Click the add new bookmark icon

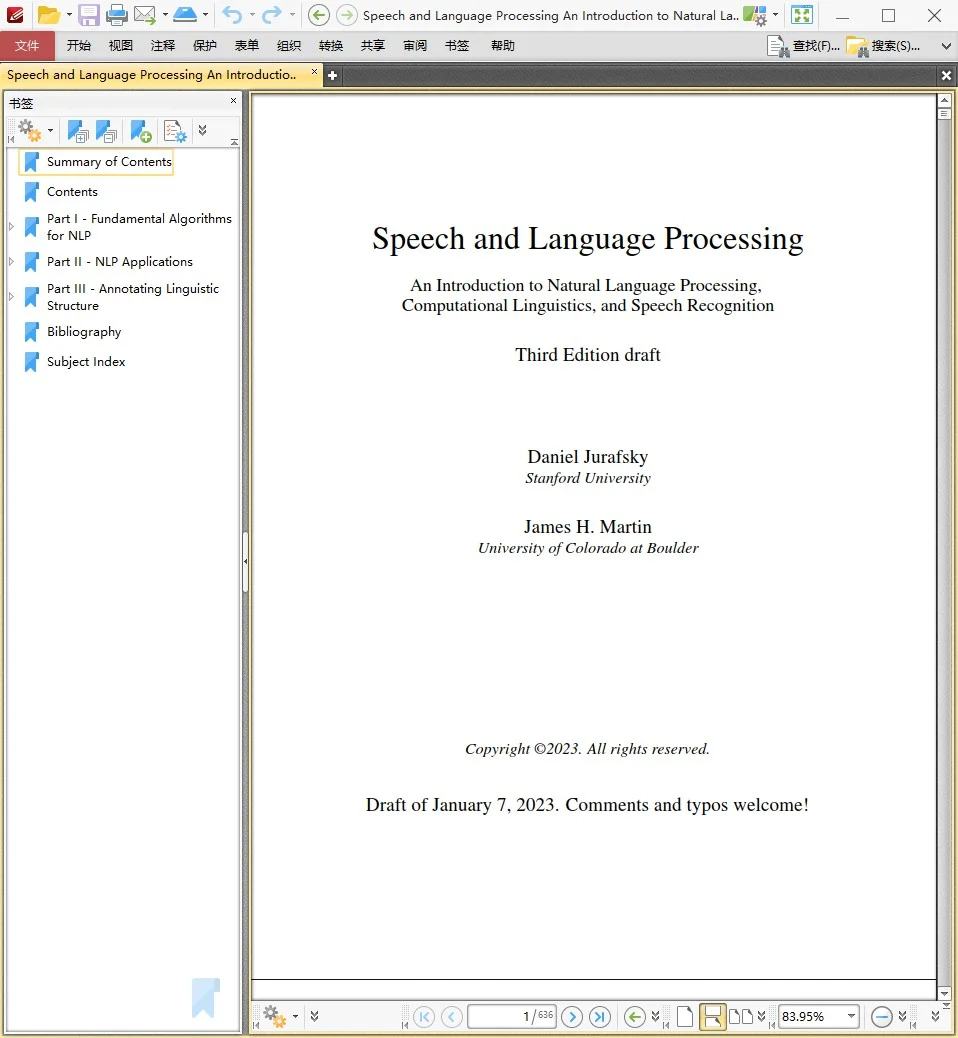pos(141,131)
